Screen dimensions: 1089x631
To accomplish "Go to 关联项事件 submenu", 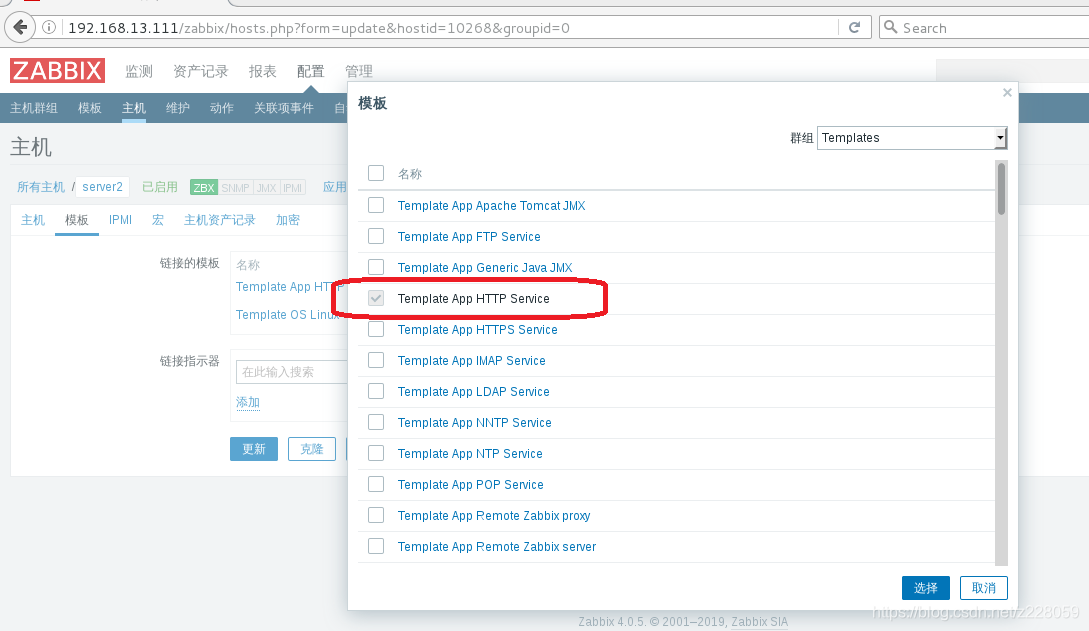I will 283,108.
